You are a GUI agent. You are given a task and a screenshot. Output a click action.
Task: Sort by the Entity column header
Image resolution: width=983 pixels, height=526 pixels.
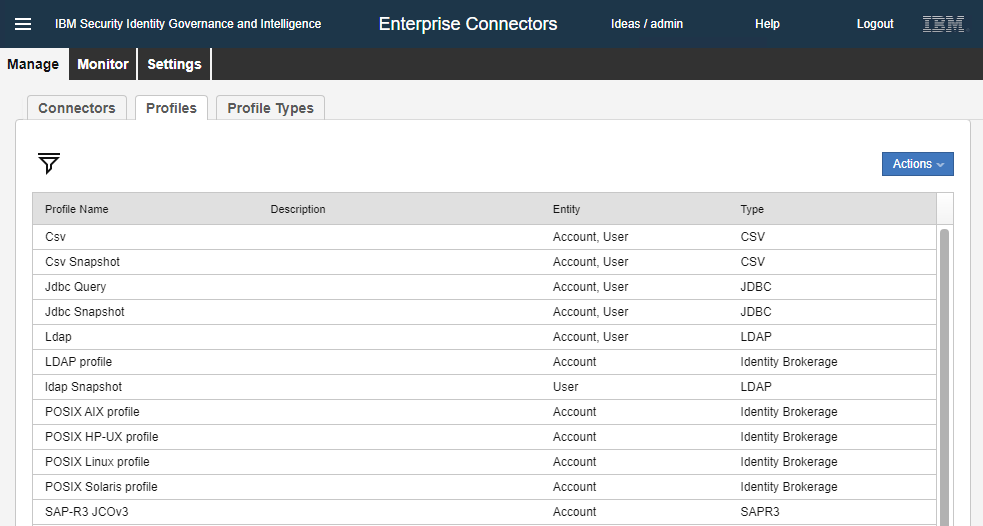point(566,209)
